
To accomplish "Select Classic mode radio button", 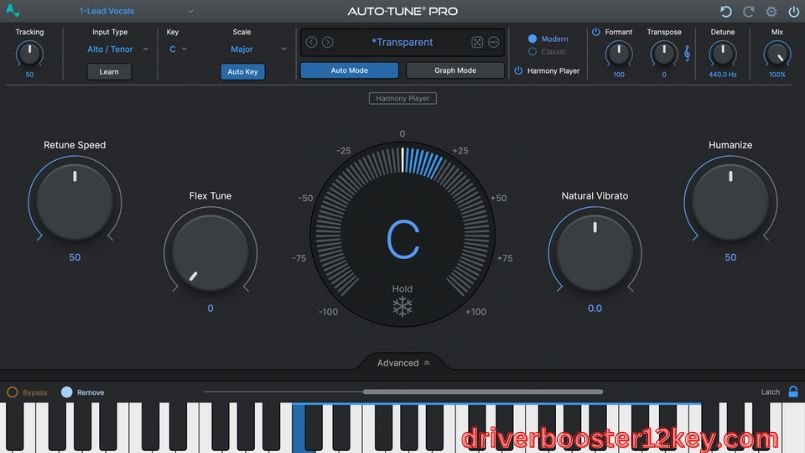I will click(x=532, y=51).
